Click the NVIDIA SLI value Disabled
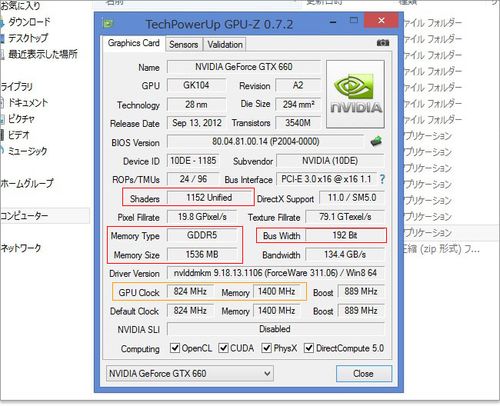The width and height of the screenshot is (500, 406). pyautogui.click(x=275, y=329)
